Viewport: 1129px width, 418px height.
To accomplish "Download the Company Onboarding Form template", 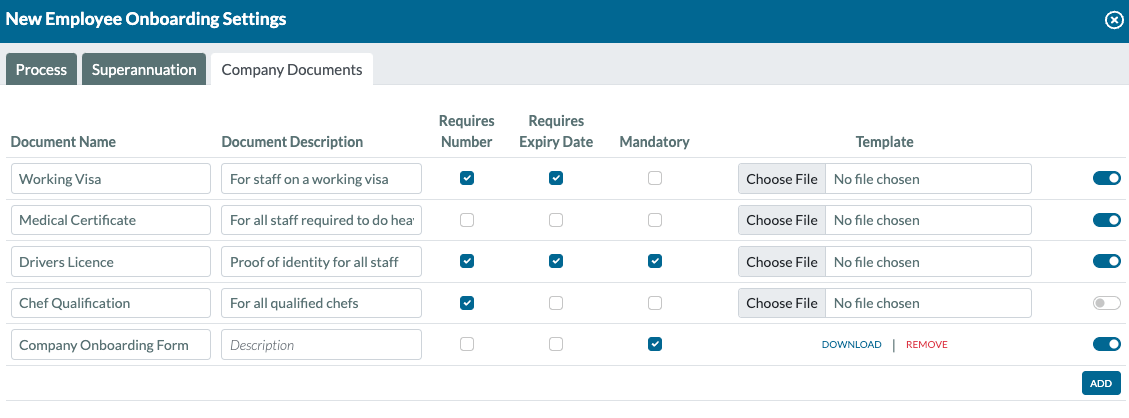I will [851, 345].
